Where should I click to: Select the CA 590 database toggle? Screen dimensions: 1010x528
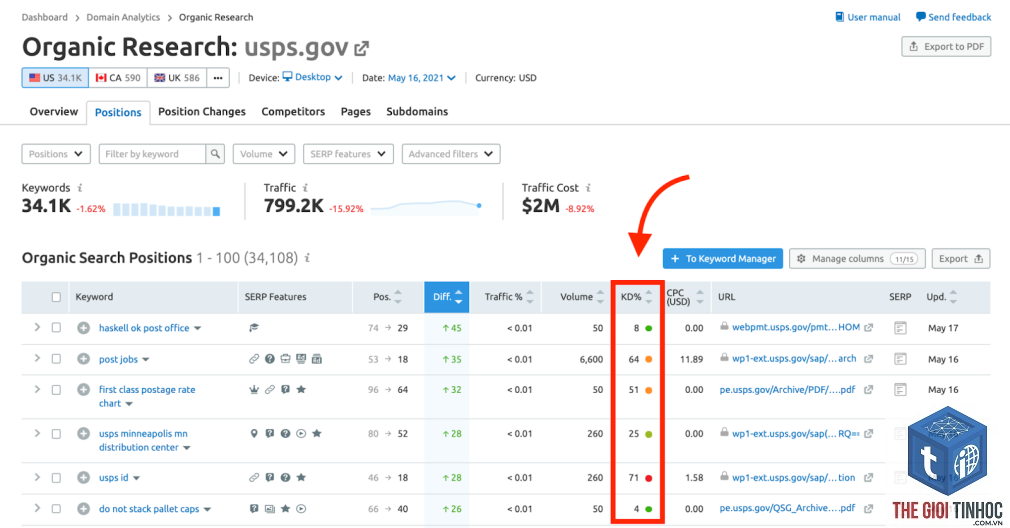pos(118,78)
